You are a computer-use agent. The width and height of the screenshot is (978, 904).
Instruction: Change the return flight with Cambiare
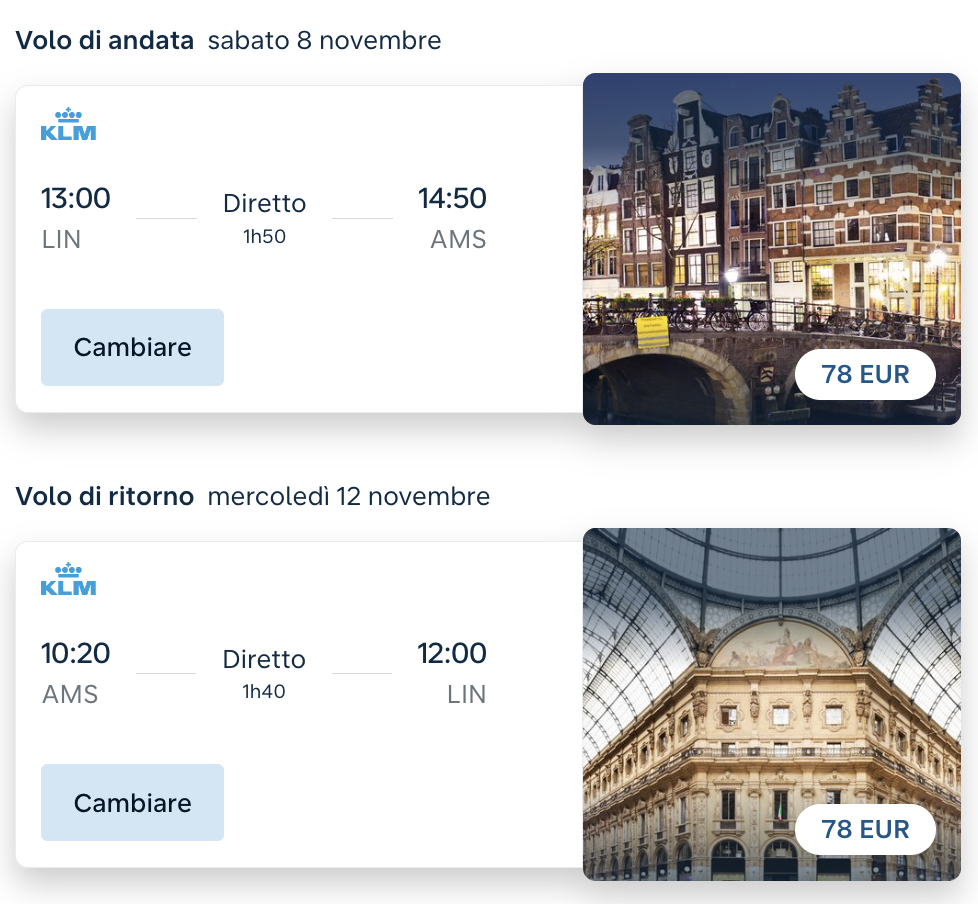point(132,802)
